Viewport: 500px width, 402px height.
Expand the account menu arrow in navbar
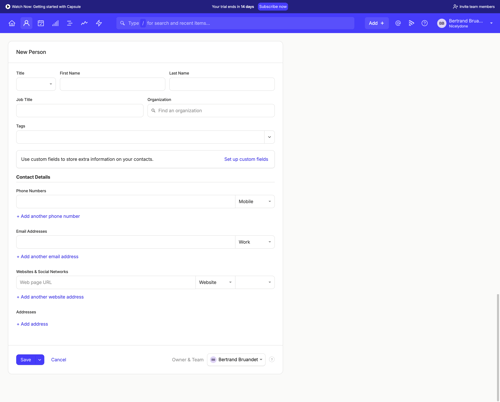click(491, 23)
